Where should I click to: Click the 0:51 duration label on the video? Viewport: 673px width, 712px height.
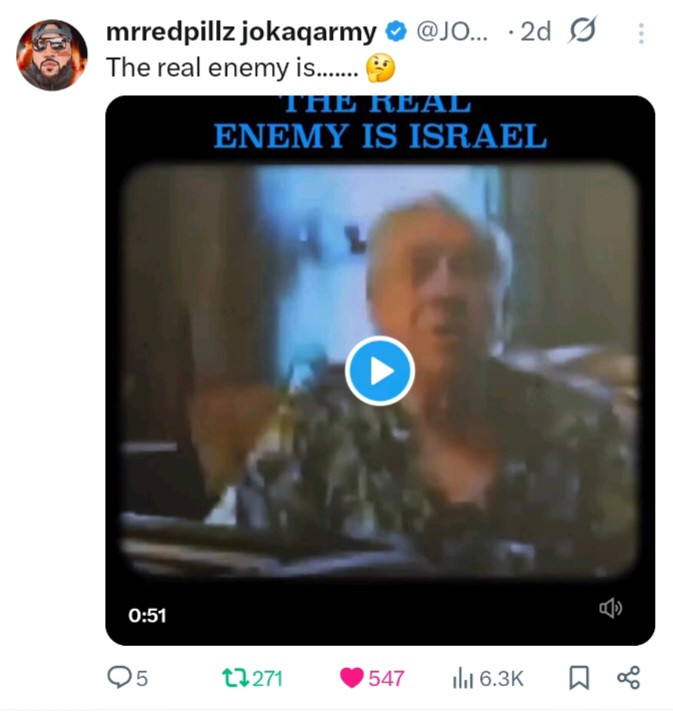tap(147, 616)
